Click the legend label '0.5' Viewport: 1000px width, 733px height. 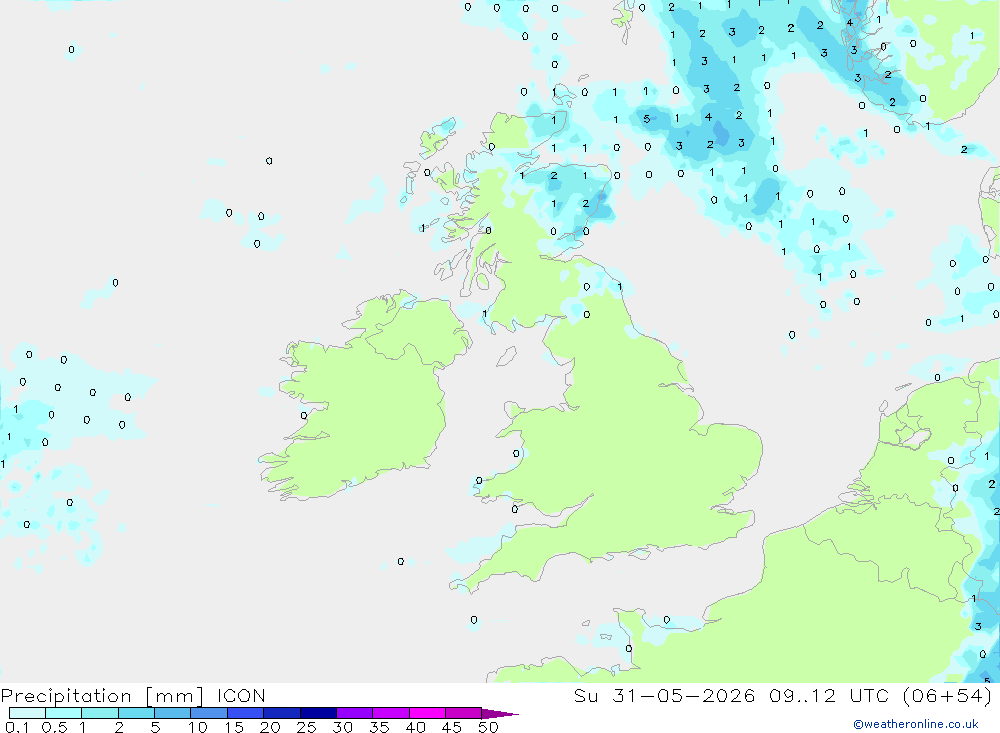click(x=54, y=727)
